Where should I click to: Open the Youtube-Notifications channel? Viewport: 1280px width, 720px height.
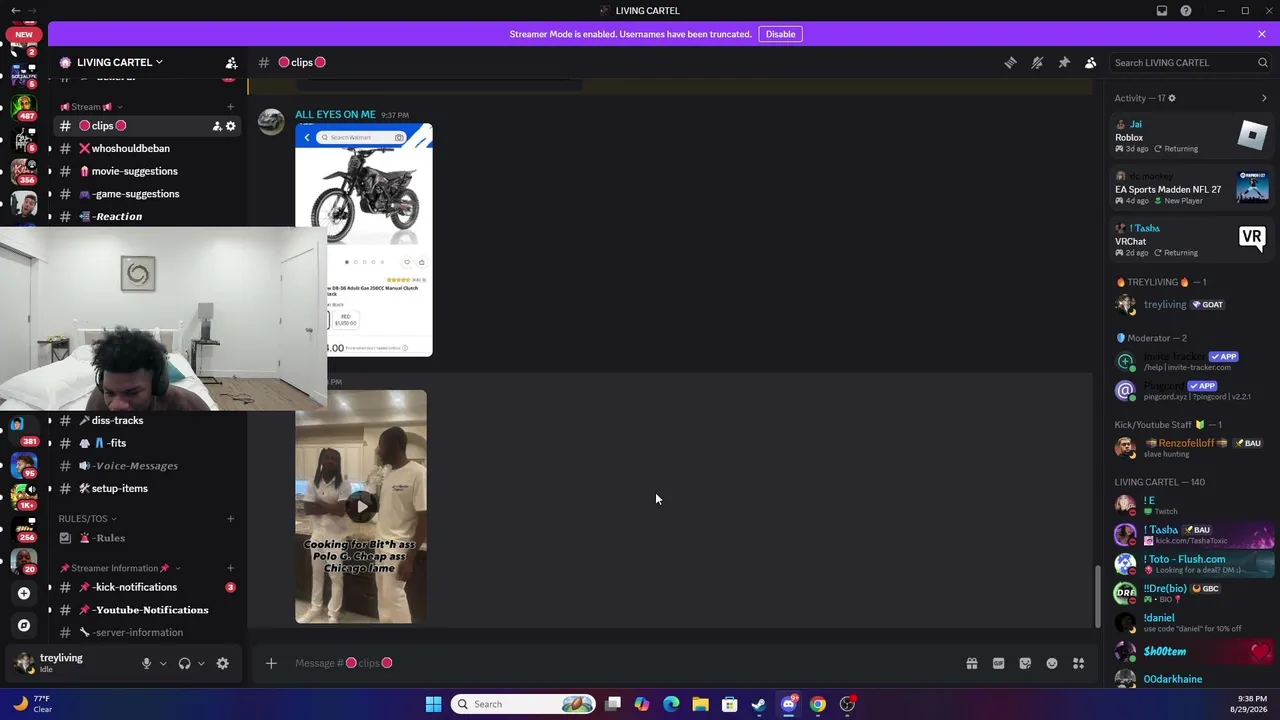coord(146,610)
